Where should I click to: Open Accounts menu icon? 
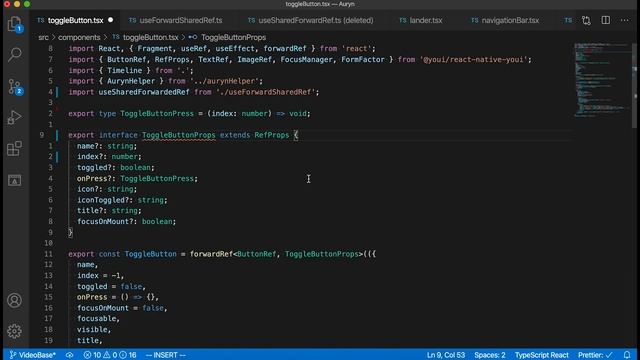pyautogui.click(x=14, y=300)
